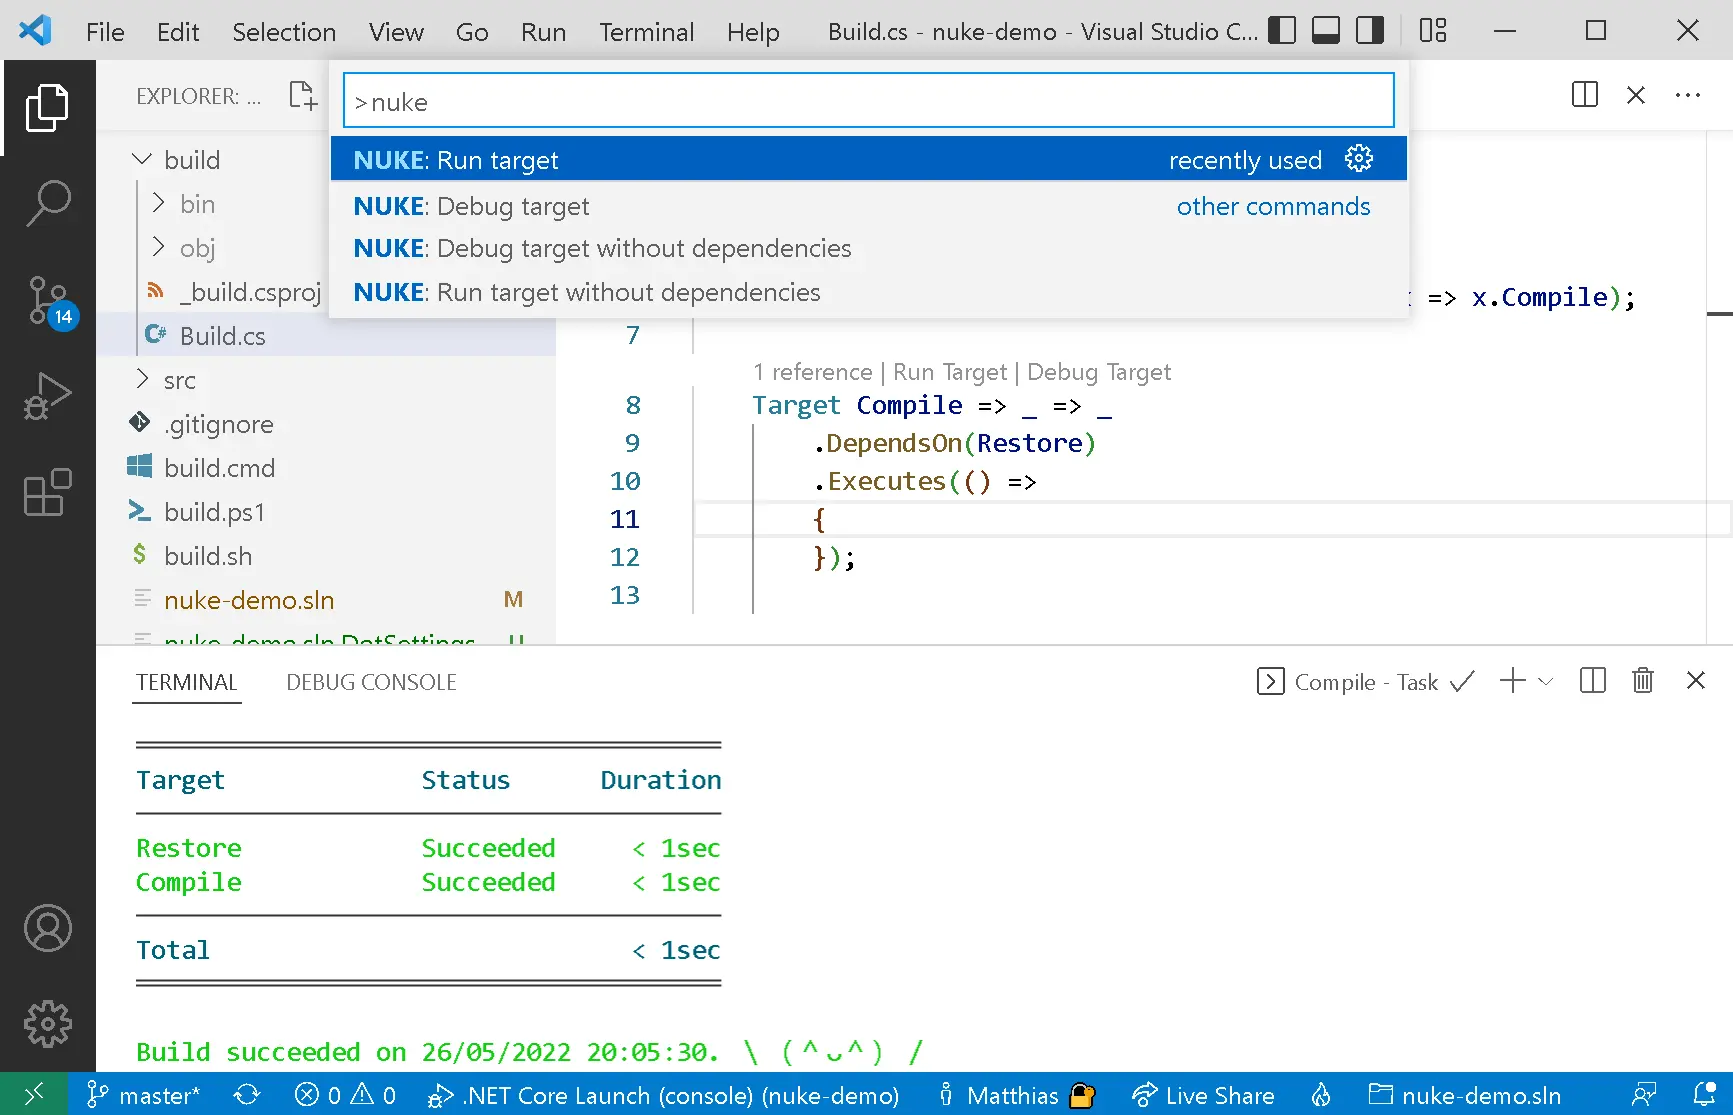Open the feedback icon in status bar
Image resolution: width=1733 pixels, height=1115 pixels.
pos(1644,1095)
